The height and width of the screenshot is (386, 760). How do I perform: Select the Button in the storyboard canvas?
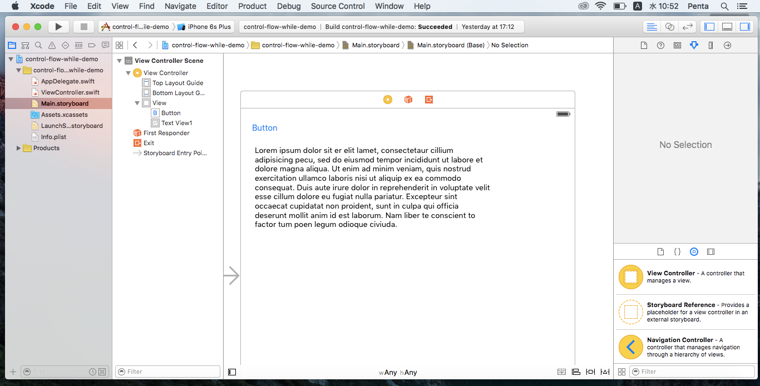click(265, 128)
